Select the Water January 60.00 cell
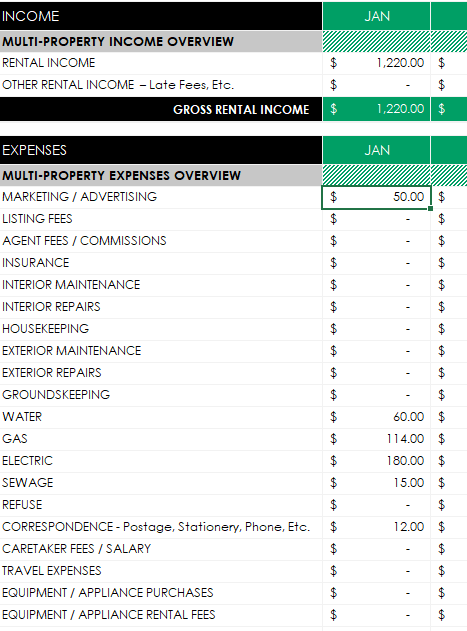Screen dimensions: 467x631 coord(376,417)
